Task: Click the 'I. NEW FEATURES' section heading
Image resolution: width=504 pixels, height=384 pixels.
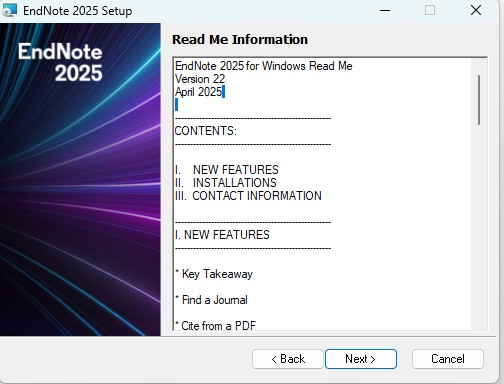Action: coord(222,235)
